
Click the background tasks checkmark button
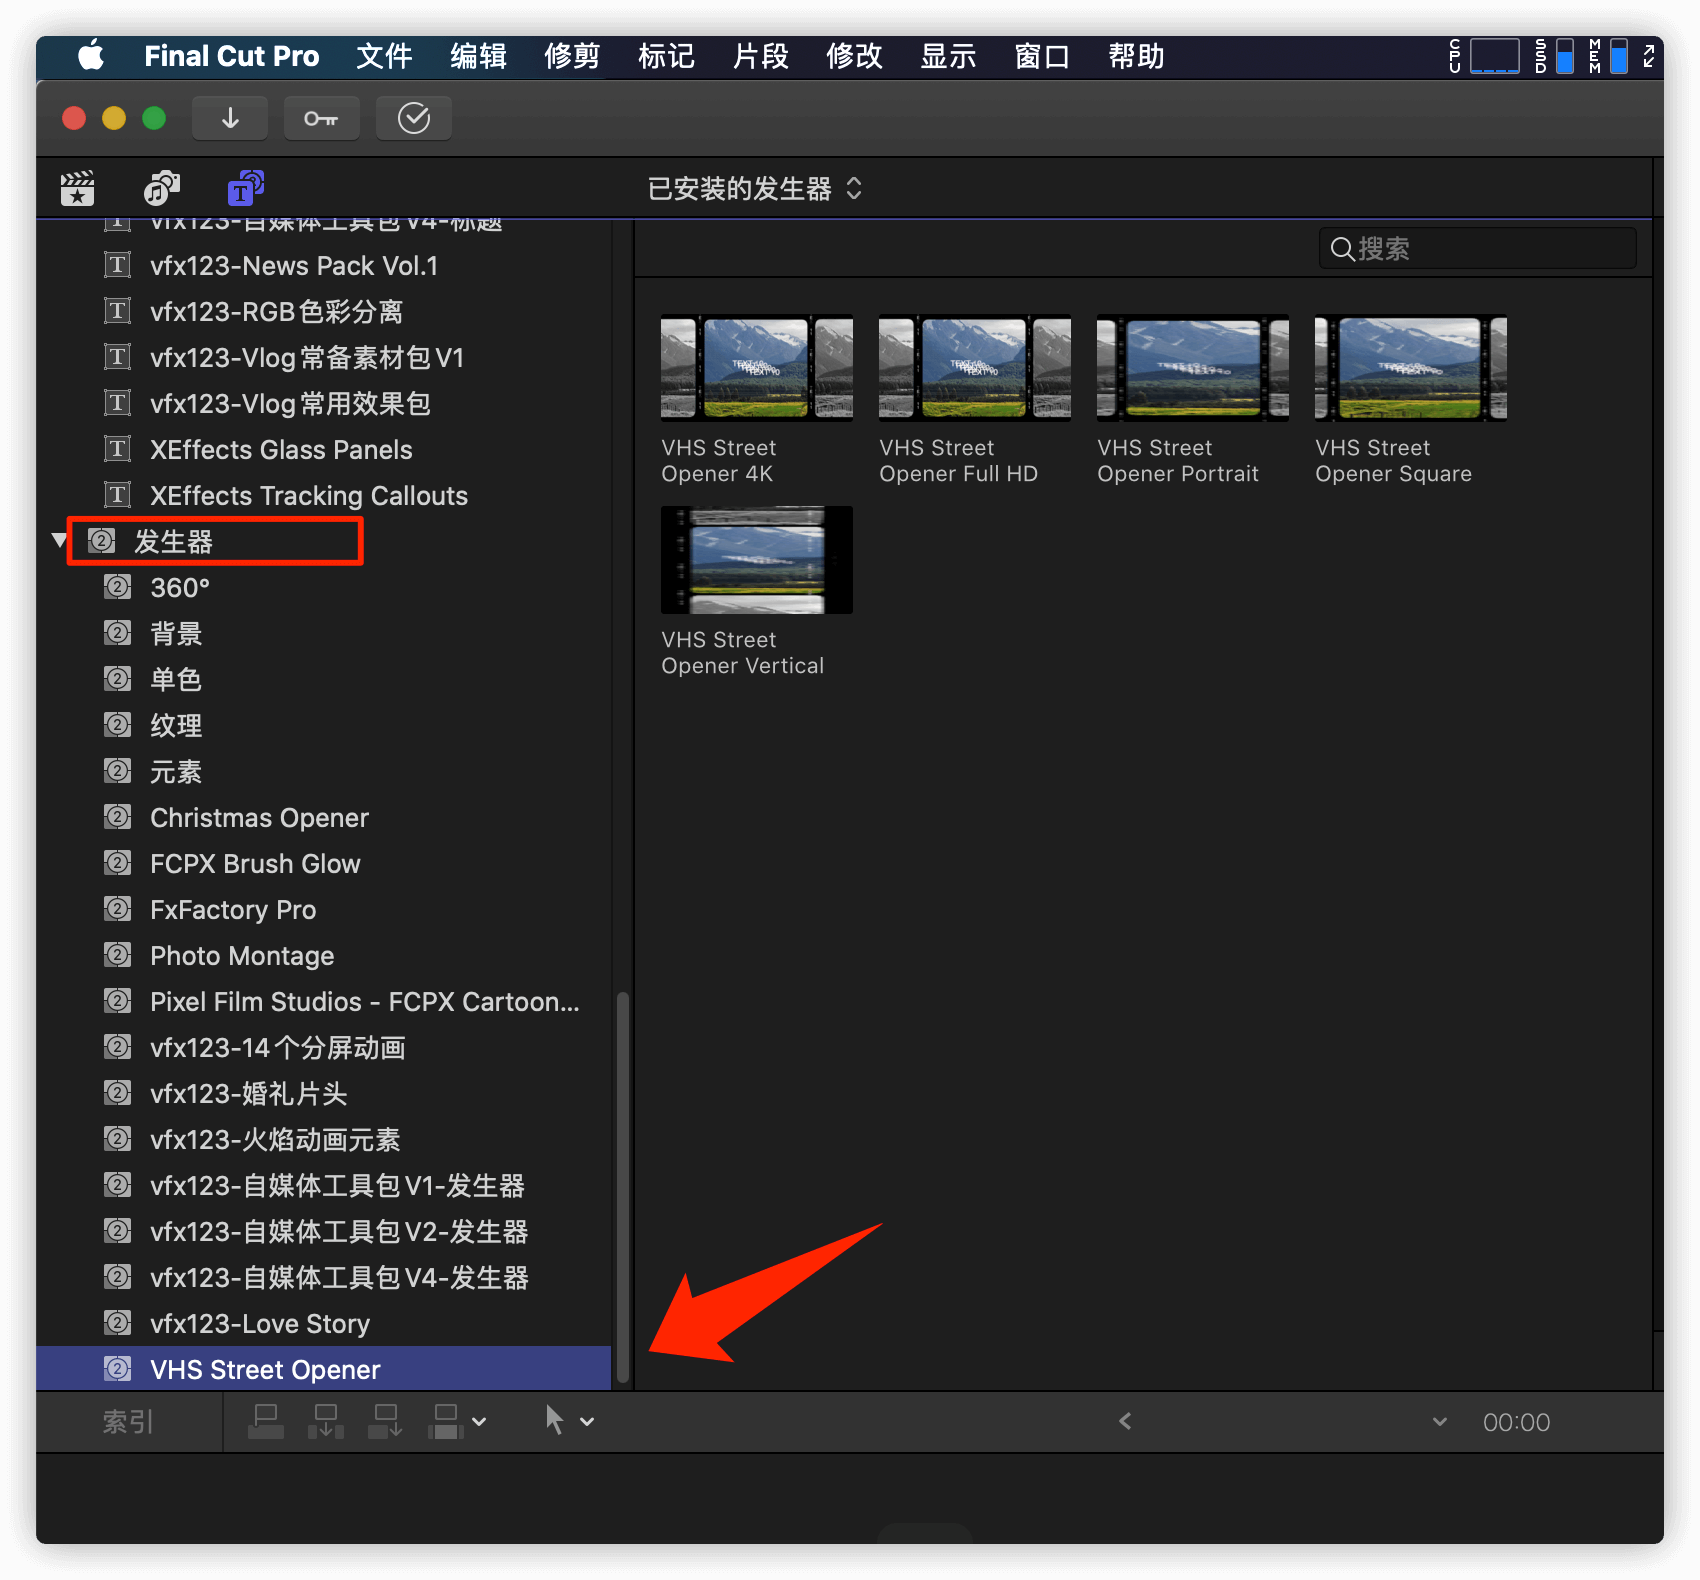pos(414,118)
